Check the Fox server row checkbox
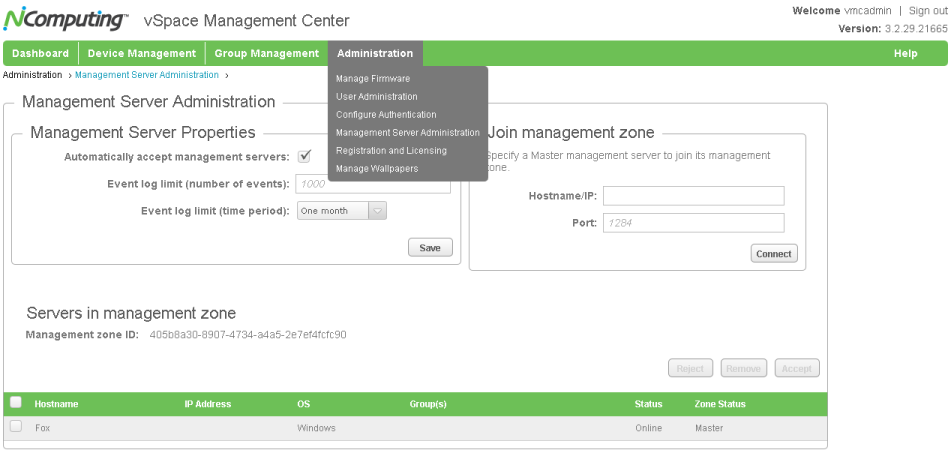Viewport: 951px width, 453px height. (x=16, y=426)
